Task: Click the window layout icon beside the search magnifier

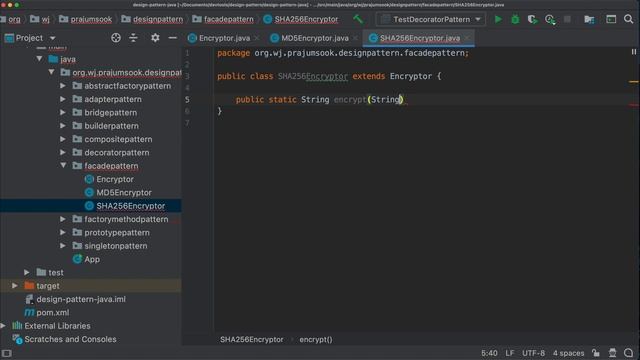Action: coord(611,19)
